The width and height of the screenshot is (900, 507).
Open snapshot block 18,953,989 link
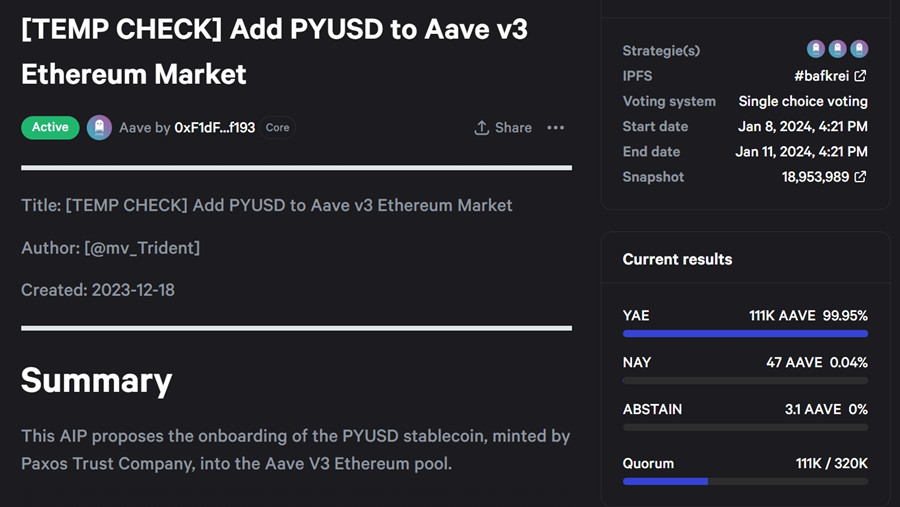[x=815, y=177]
